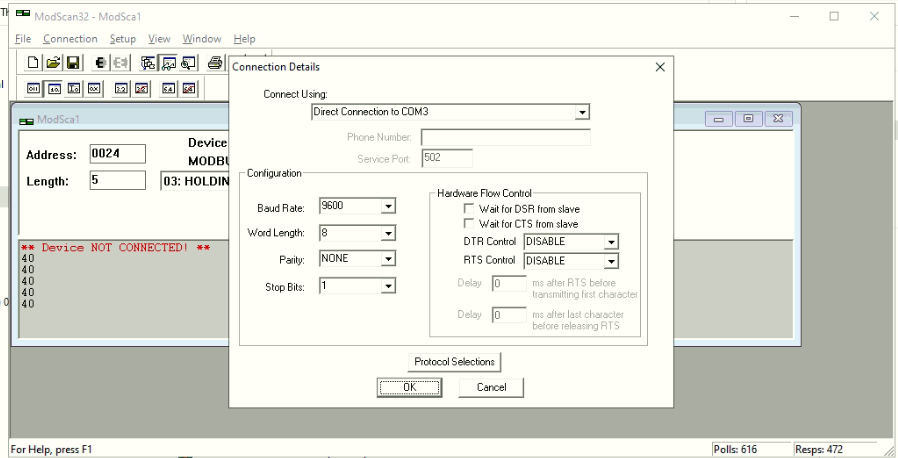Open the RTS Control dropdown
898x458 pixels.
[611, 261]
